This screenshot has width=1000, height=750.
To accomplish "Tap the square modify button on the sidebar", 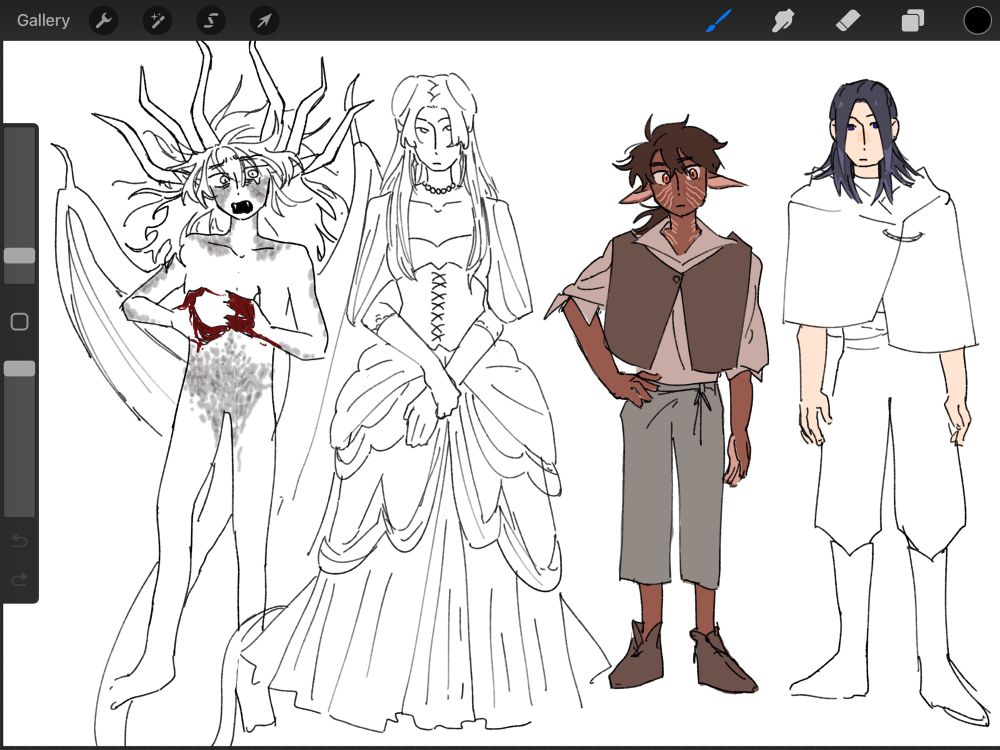I will point(18,320).
